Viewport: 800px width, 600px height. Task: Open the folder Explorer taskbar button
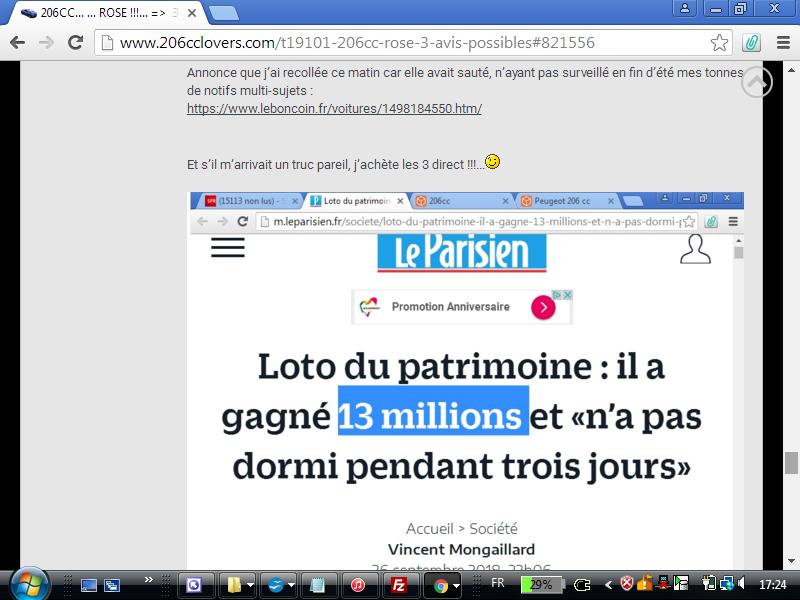point(234,585)
